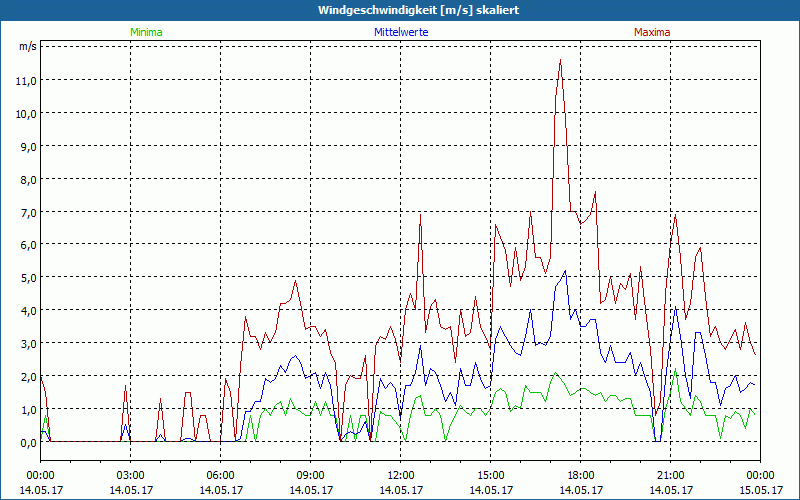
Task: Click the 11,0 y-axis value
Action: [x=27, y=81]
